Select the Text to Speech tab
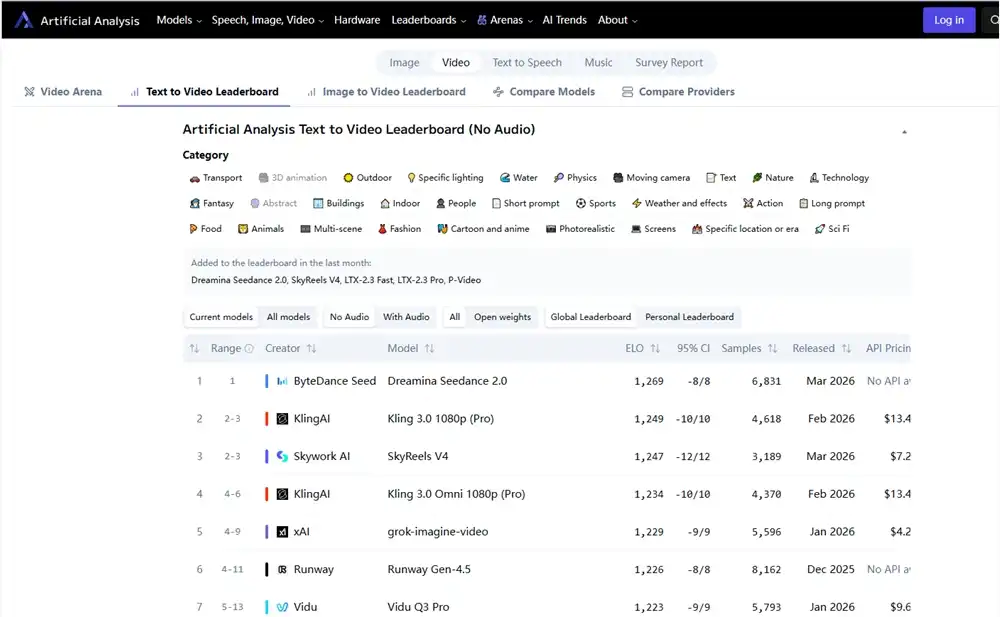Screen dimensions: 1000x617 (527, 62)
